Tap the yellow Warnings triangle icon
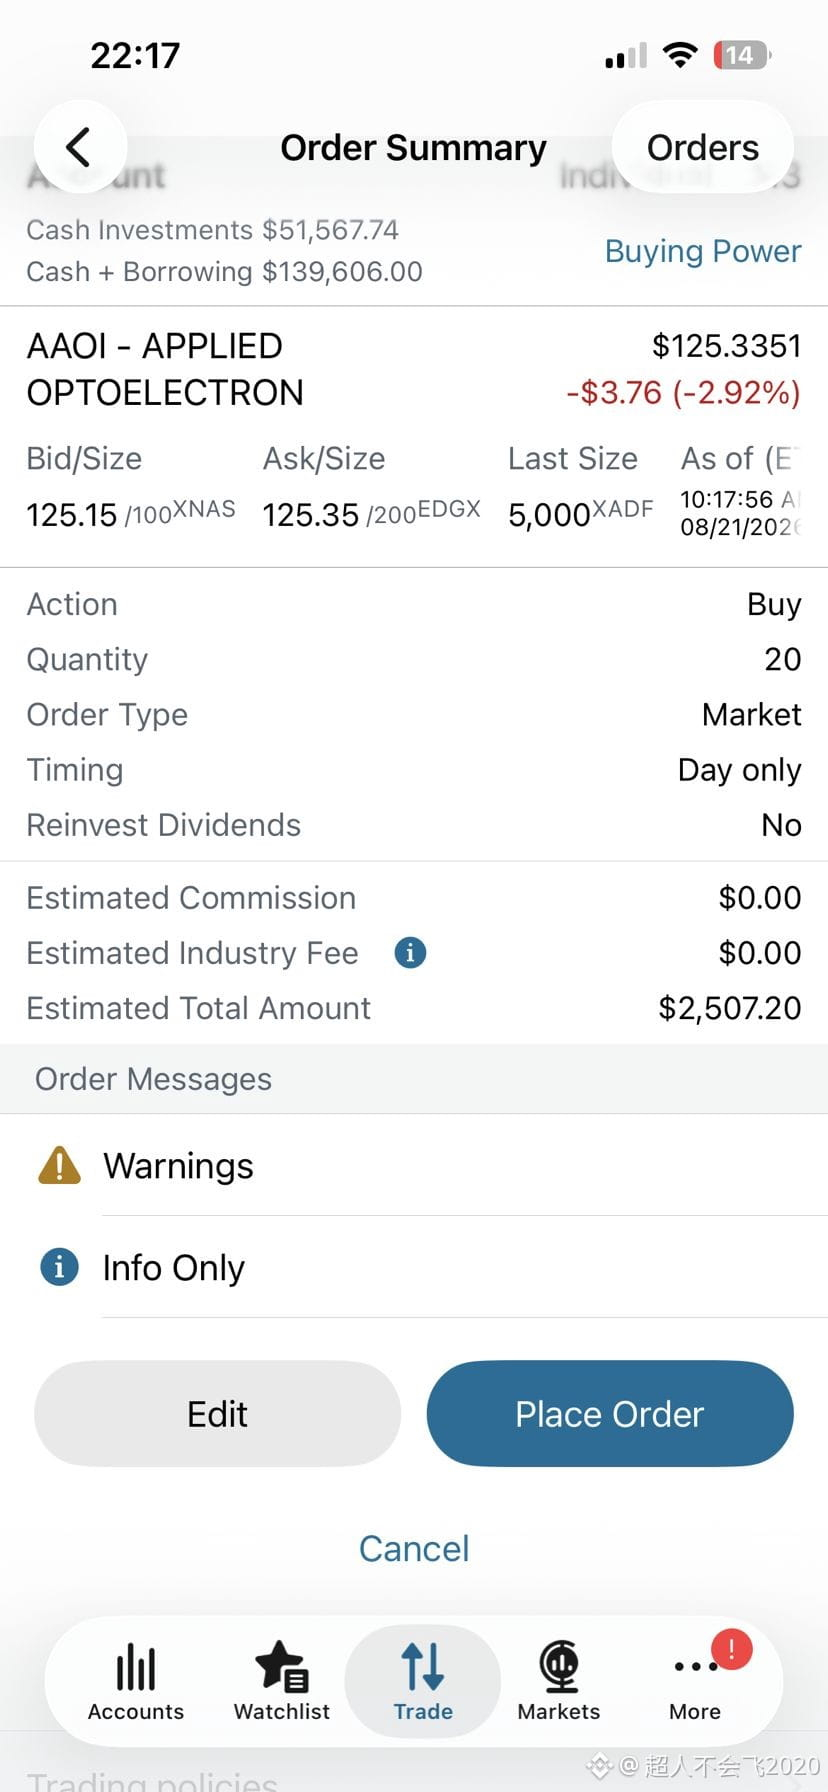 click(59, 1165)
